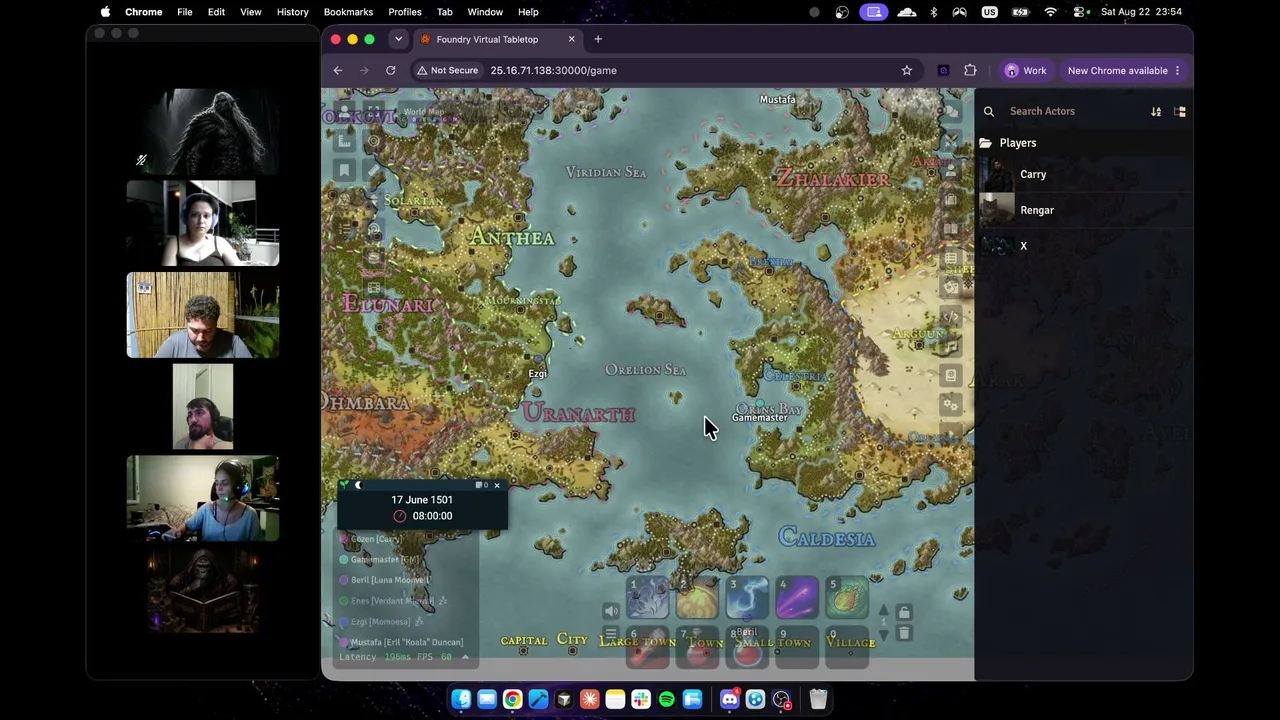Click the select-tokens frame tool
The width and height of the screenshot is (1280, 720).
[374, 112]
